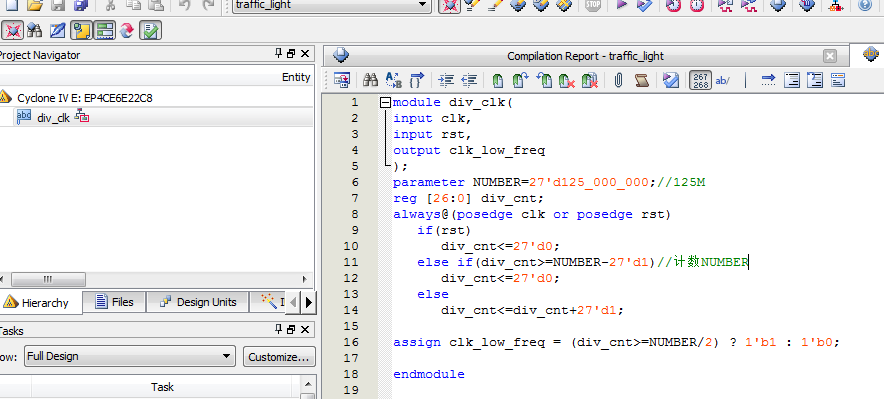Click the decrease indent icon

(x=468, y=80)
